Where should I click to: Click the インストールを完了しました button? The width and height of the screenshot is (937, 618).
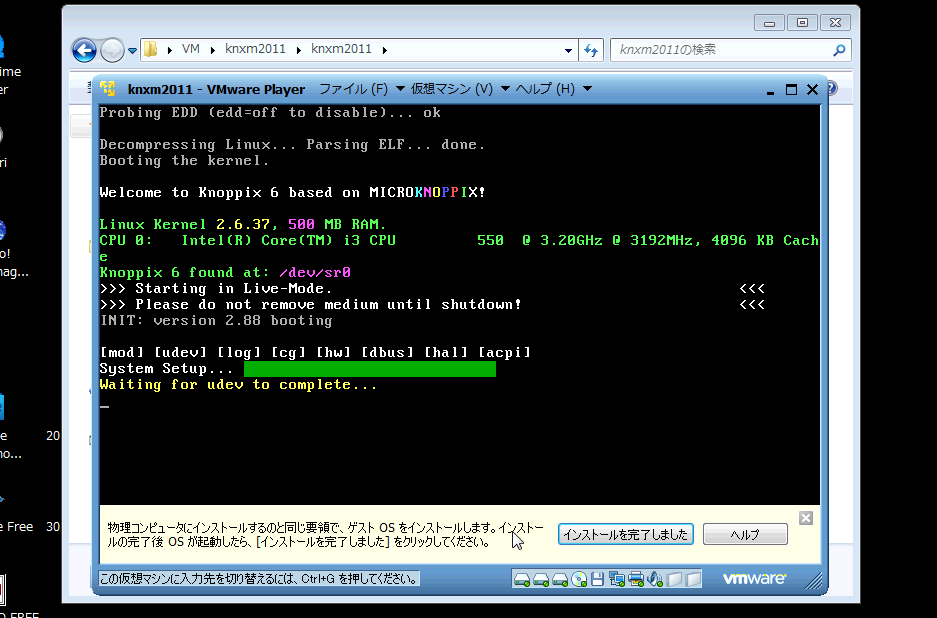tap(626, 534)
